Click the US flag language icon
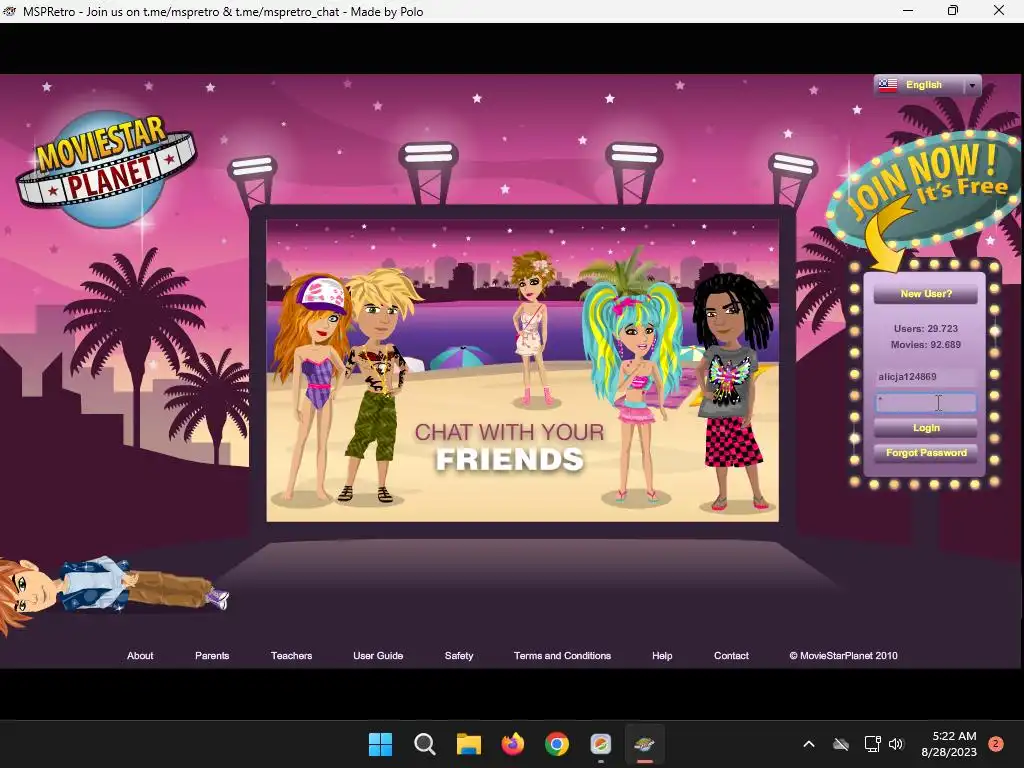The image size is (1024, 768). [x=888, y=85]
